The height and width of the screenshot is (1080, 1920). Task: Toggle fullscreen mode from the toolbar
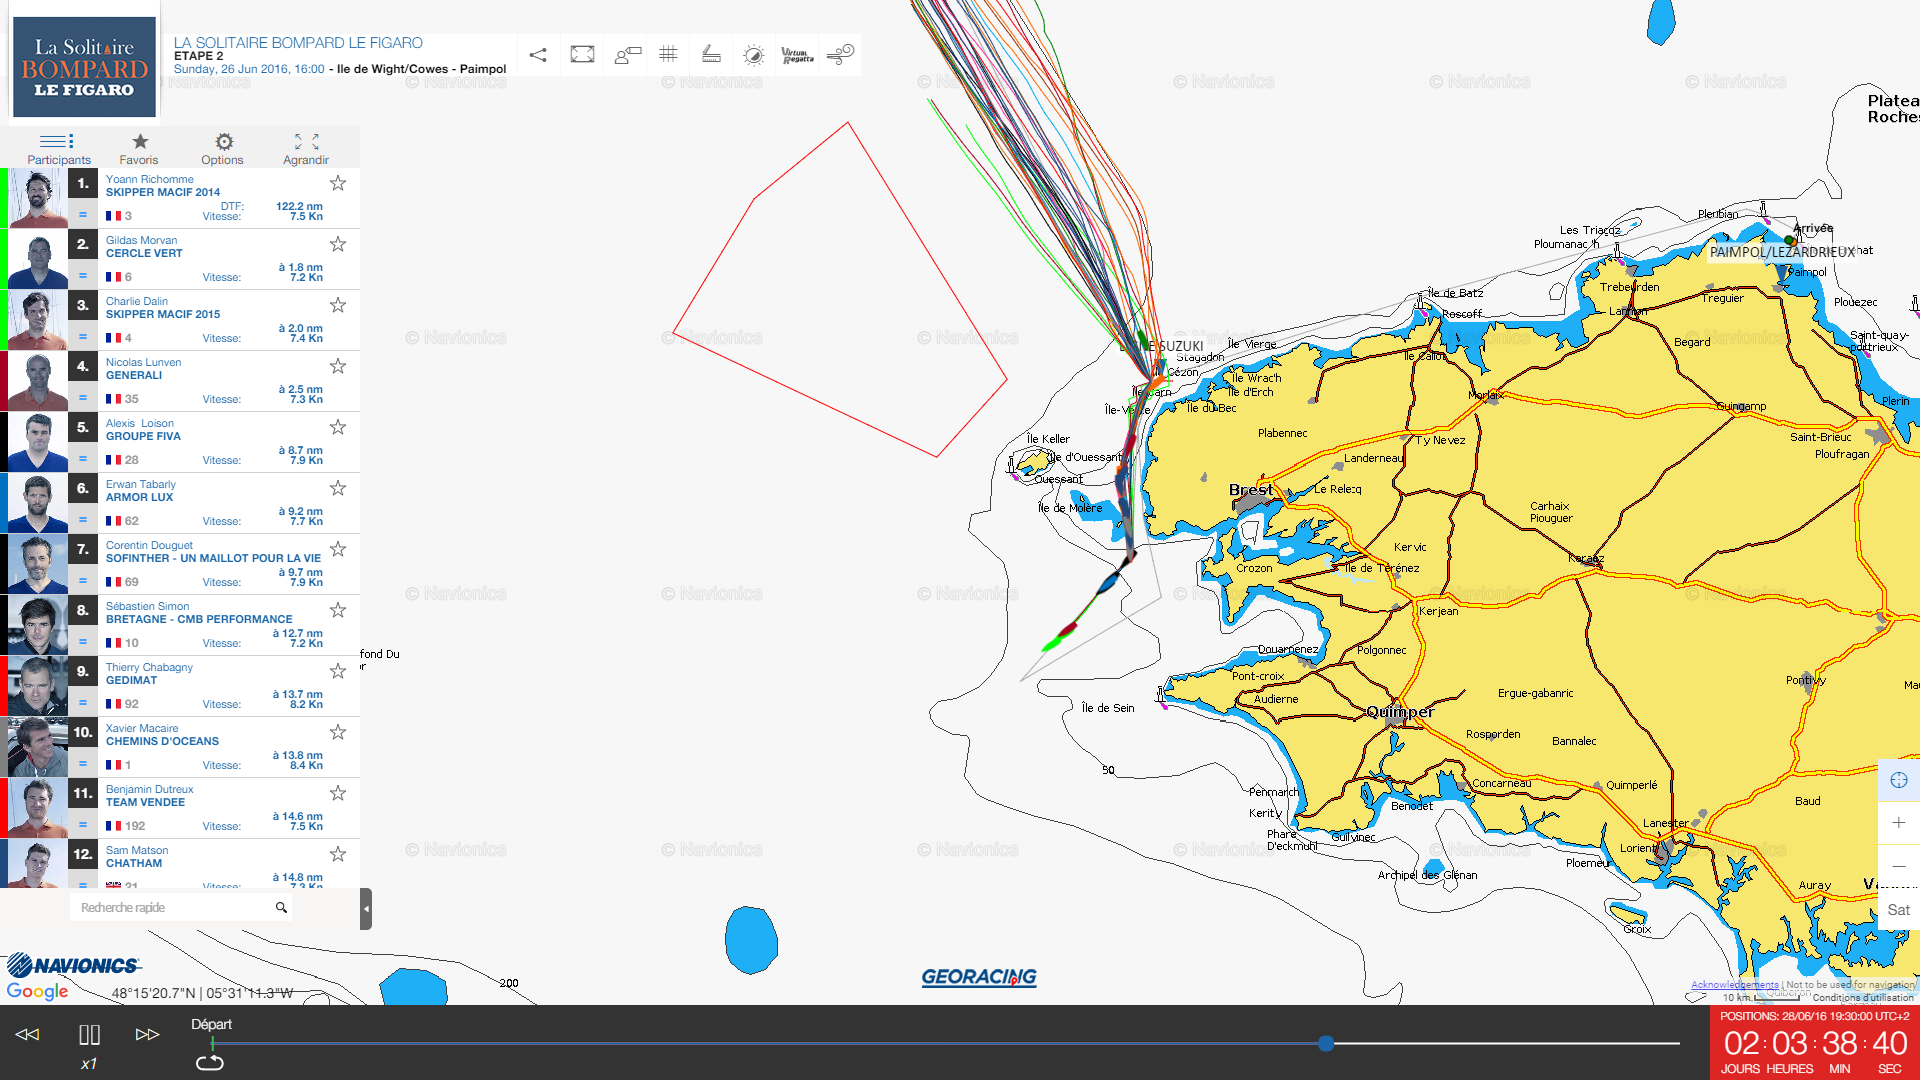pos(582,55)
